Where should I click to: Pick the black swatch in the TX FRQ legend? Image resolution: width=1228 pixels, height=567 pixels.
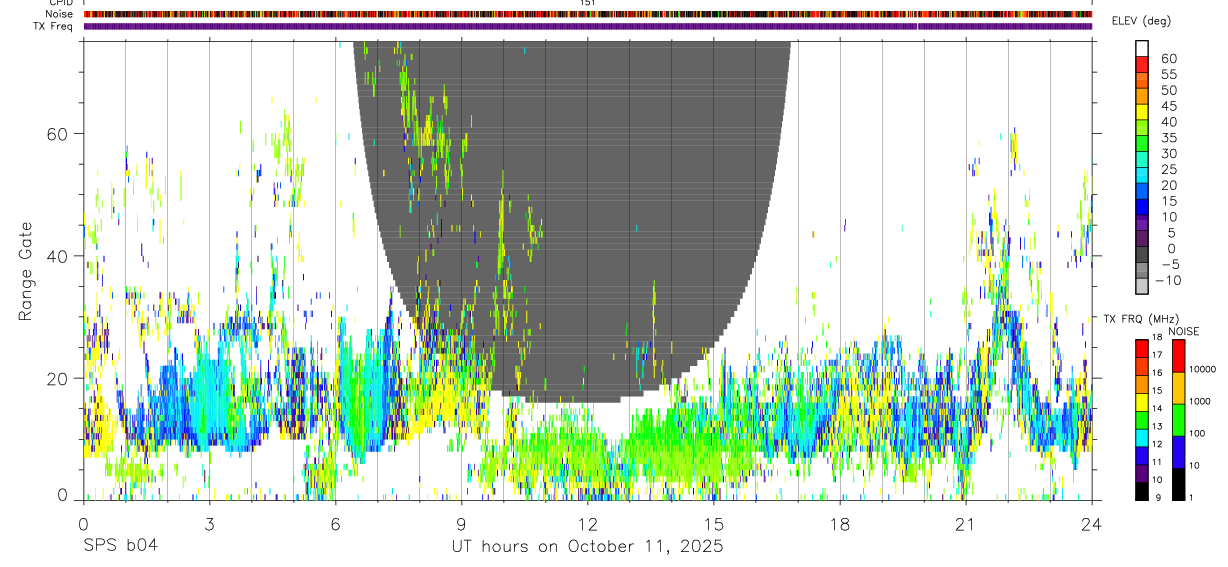tap(1142, 490)
